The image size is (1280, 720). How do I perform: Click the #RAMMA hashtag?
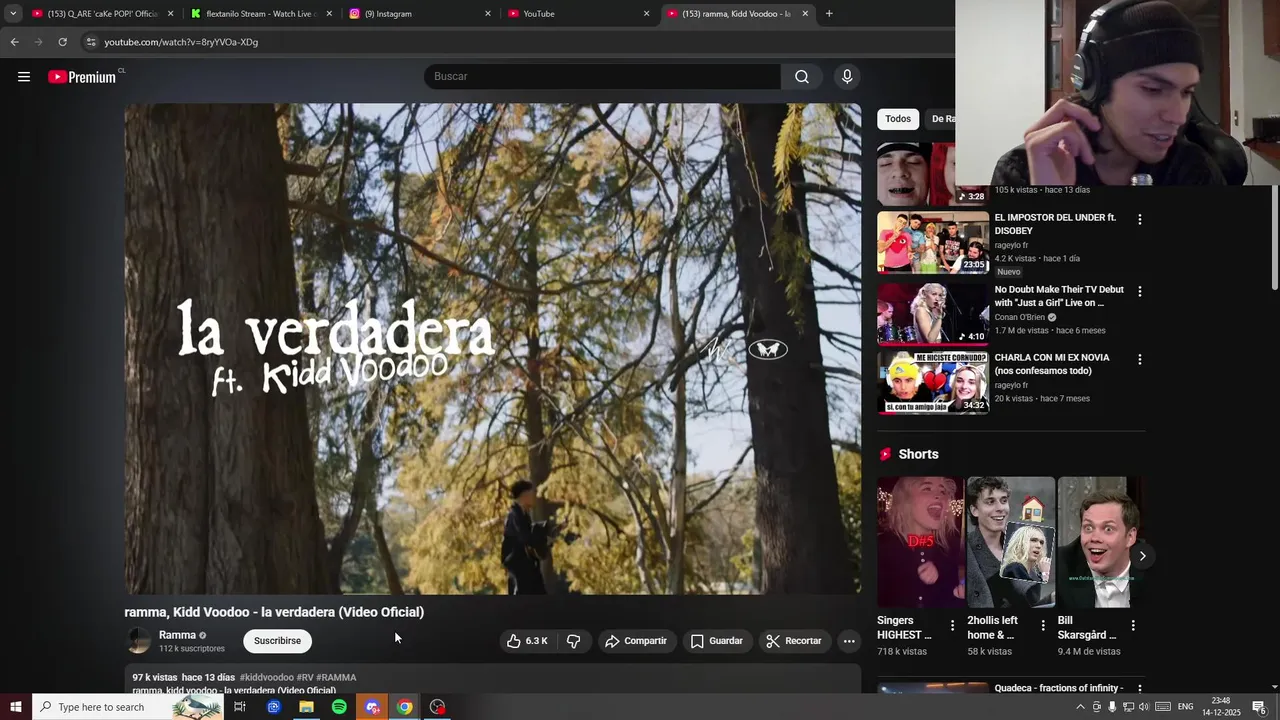pyautogui.click(x=336, y=678)
